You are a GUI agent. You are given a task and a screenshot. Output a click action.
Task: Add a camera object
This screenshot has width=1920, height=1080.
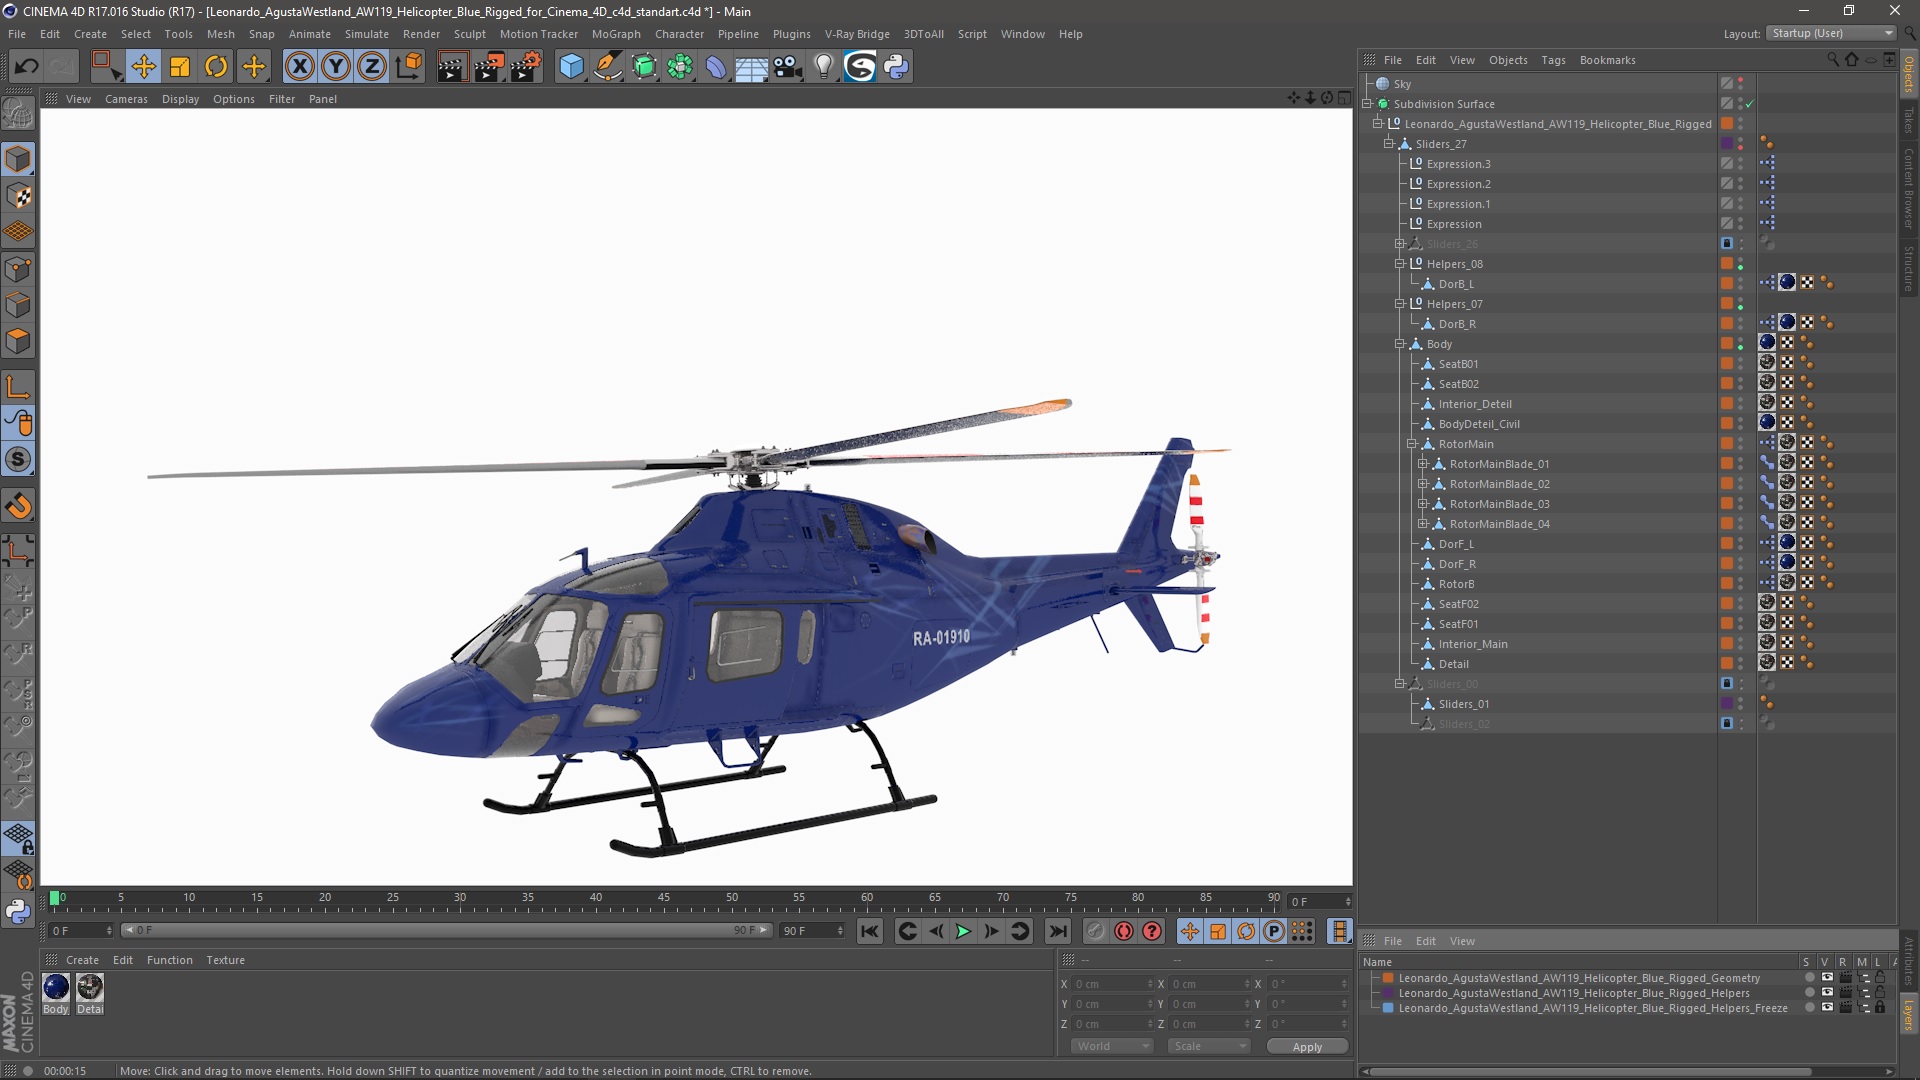coord(788,67)
